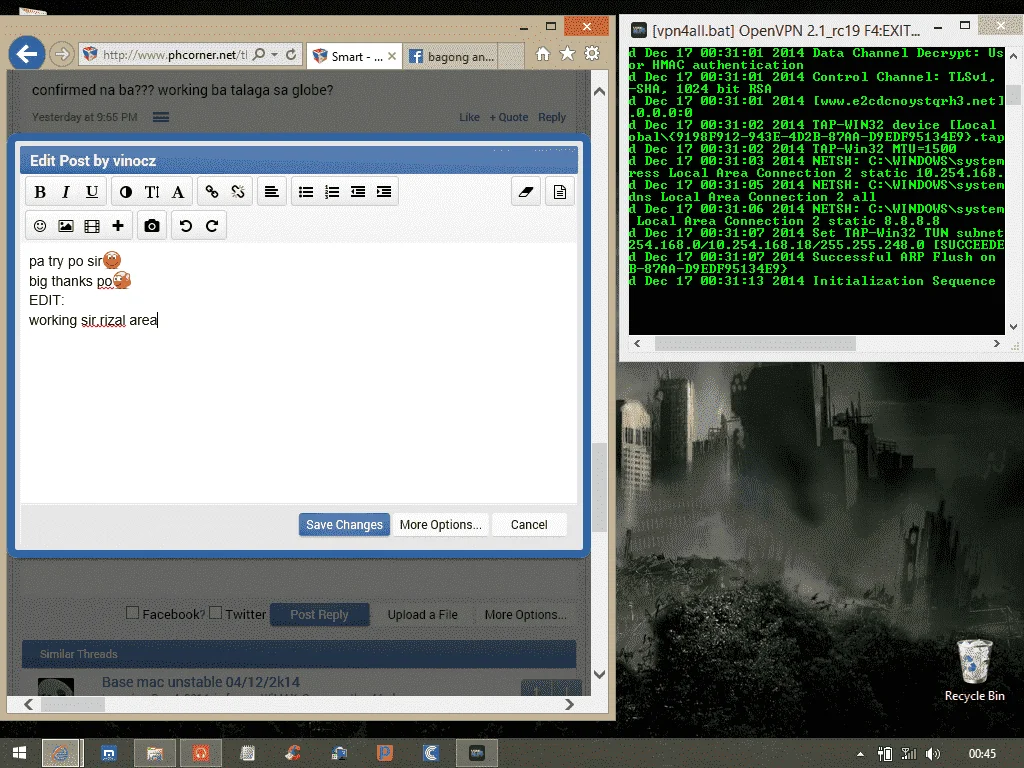Screen dimensions: 1024x768
Task: Remove link with the unlink icon
Action: [x=238, y=192]
